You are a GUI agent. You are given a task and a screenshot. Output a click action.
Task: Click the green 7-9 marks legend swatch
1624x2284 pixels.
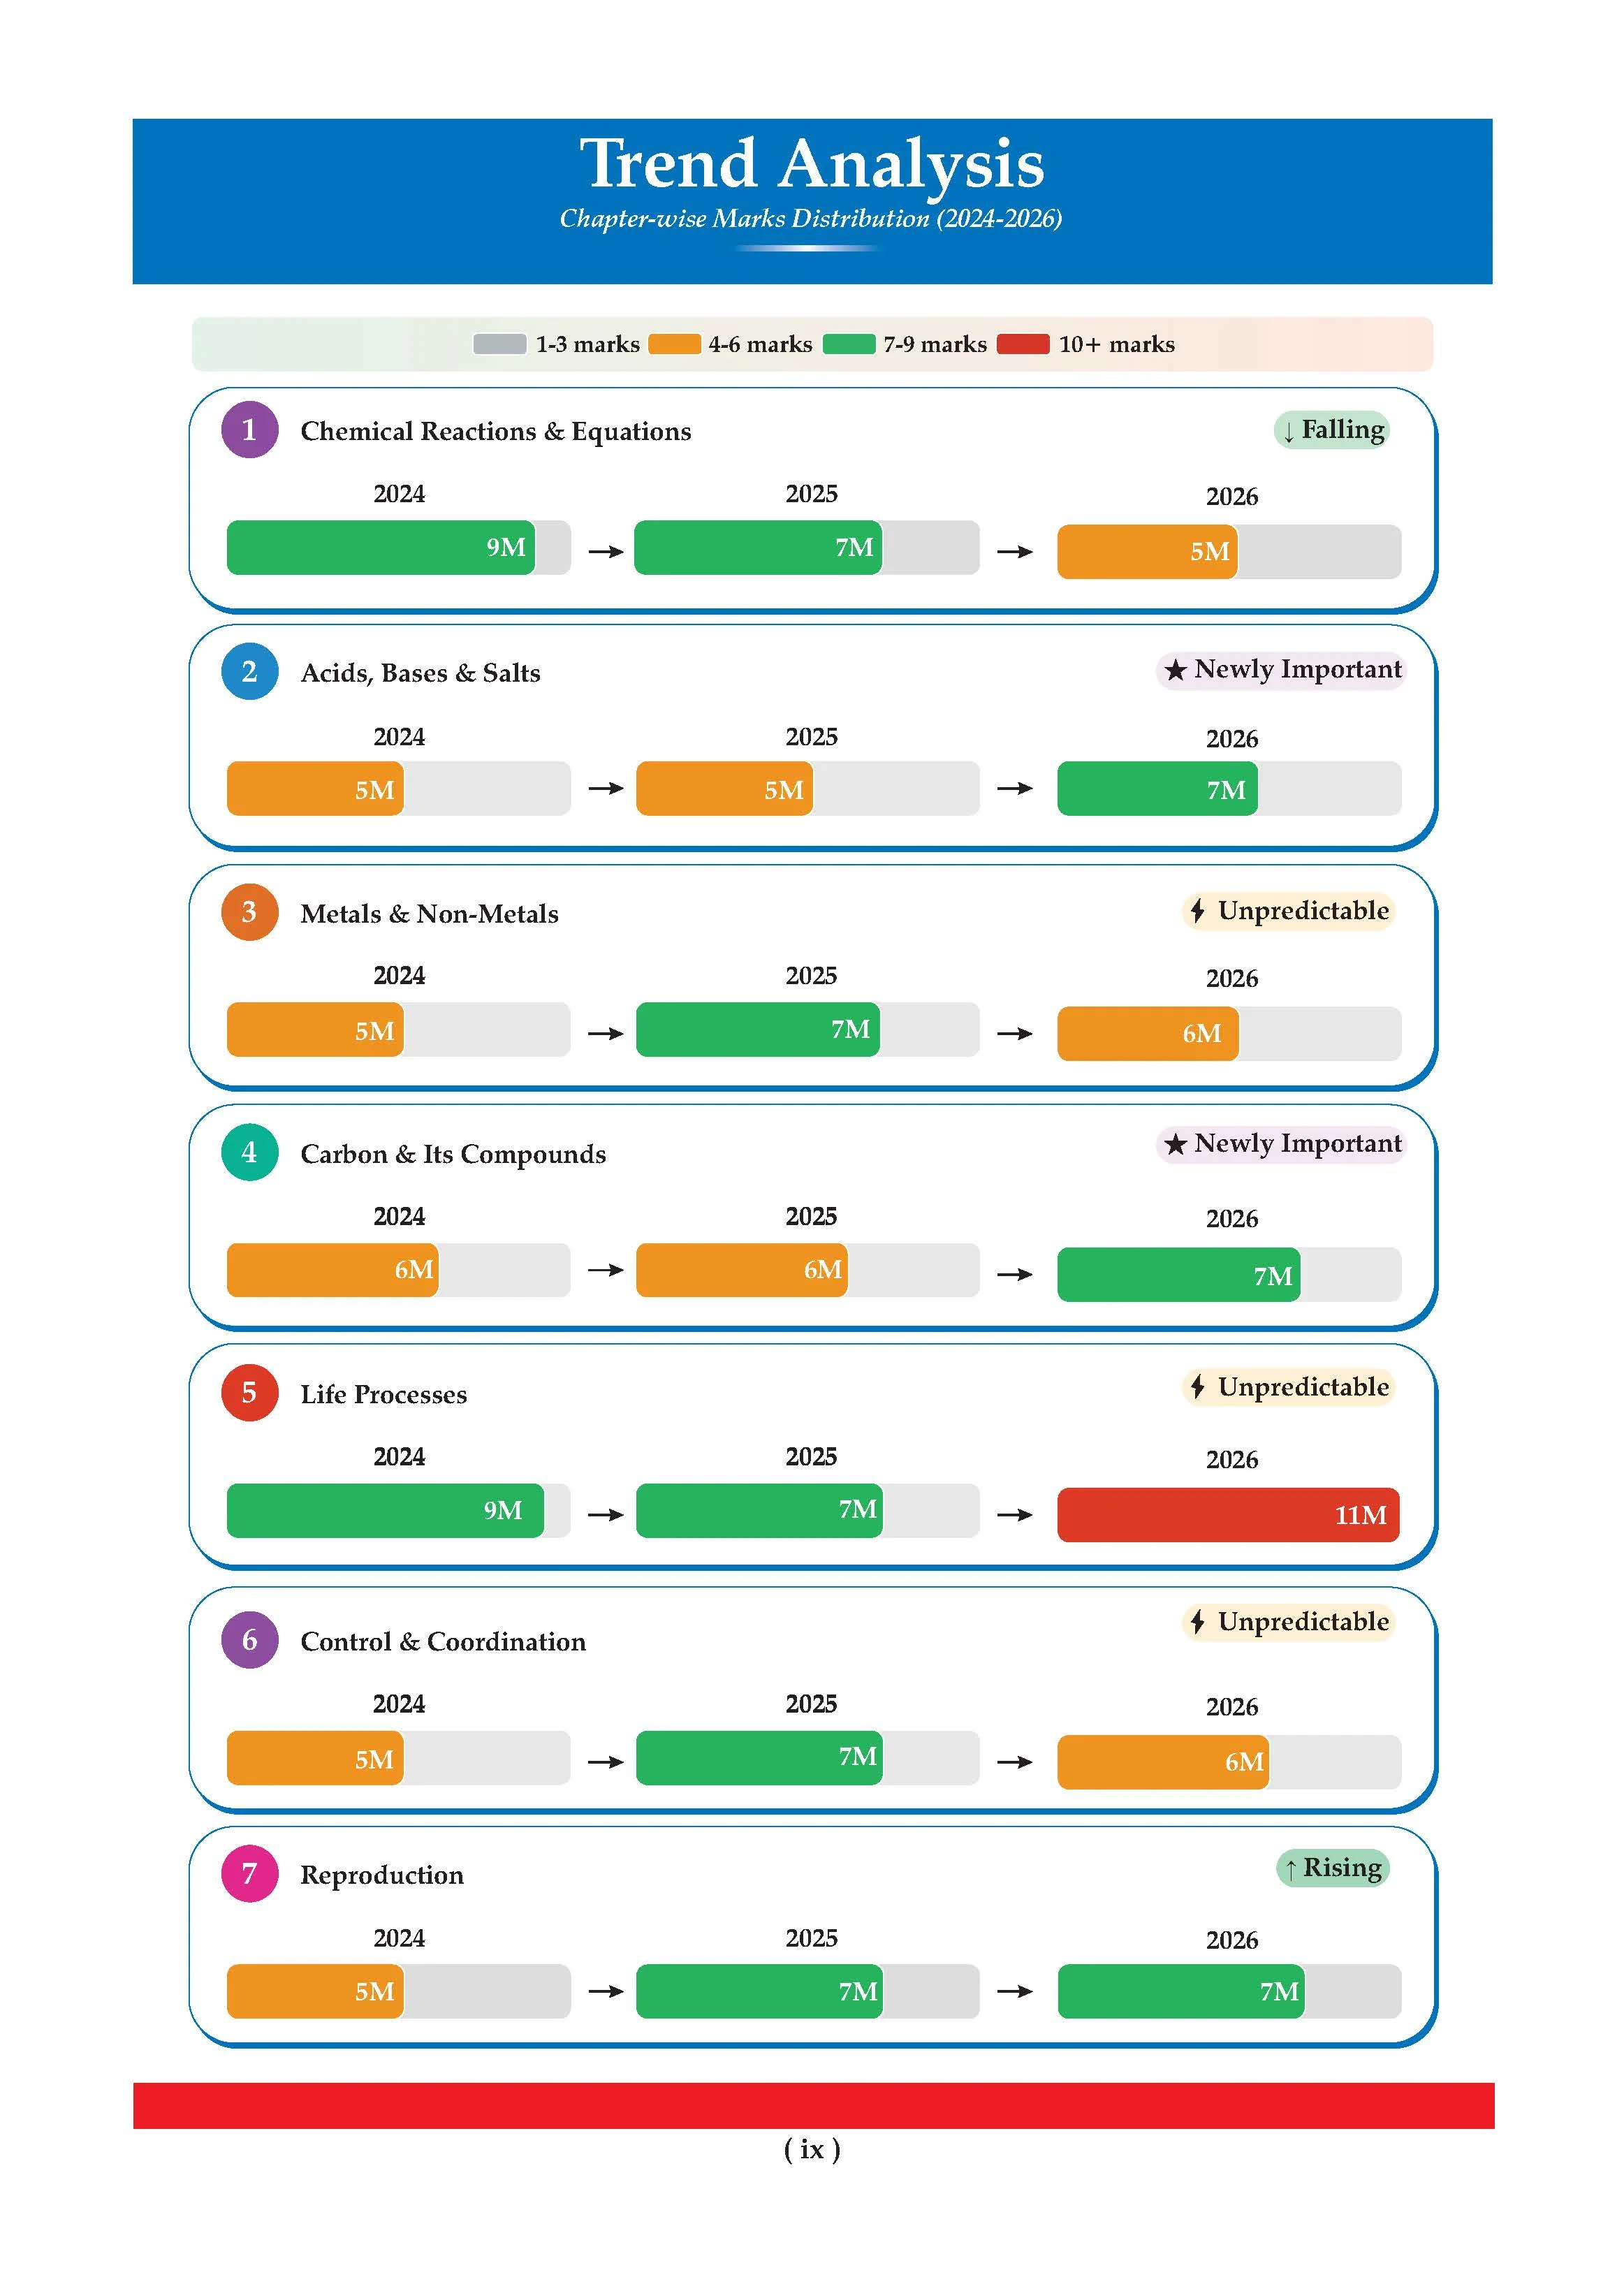[849, 344]
